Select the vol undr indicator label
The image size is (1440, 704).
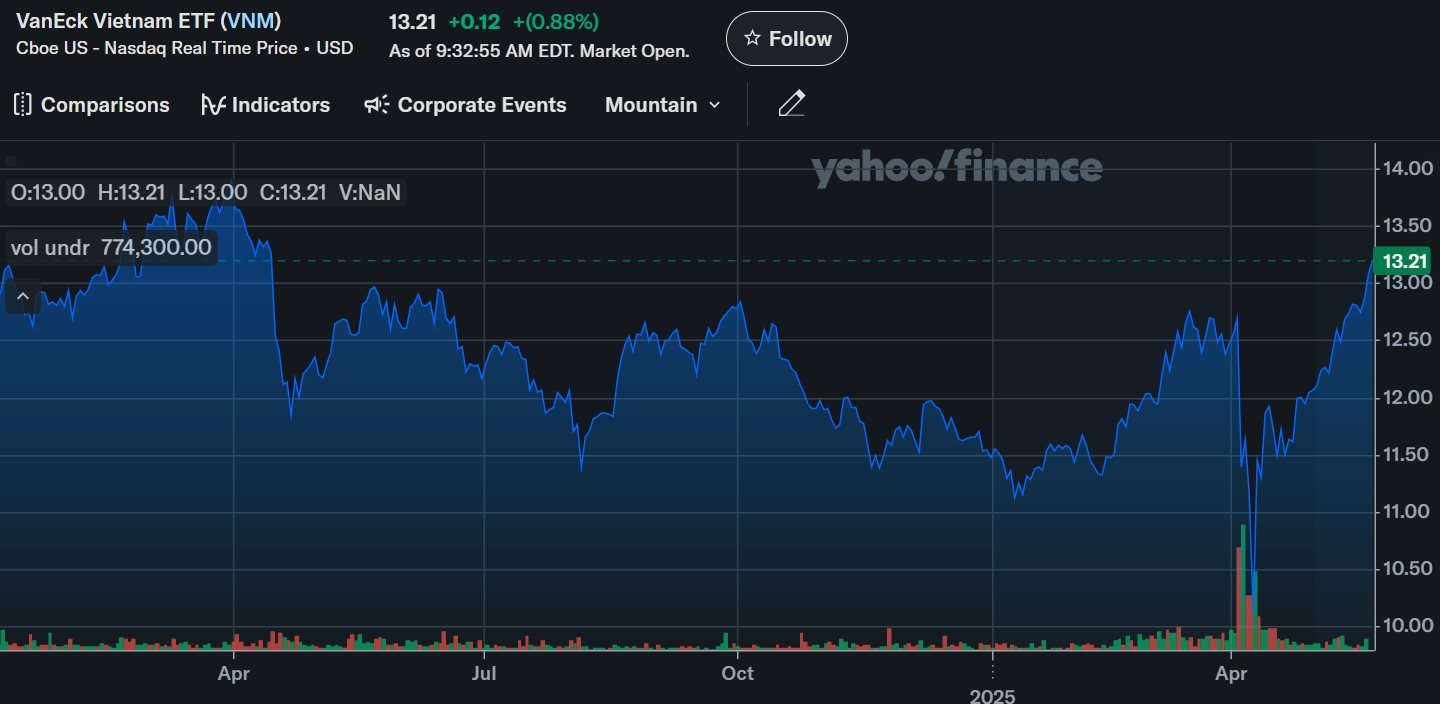click(x=50, y=247)
